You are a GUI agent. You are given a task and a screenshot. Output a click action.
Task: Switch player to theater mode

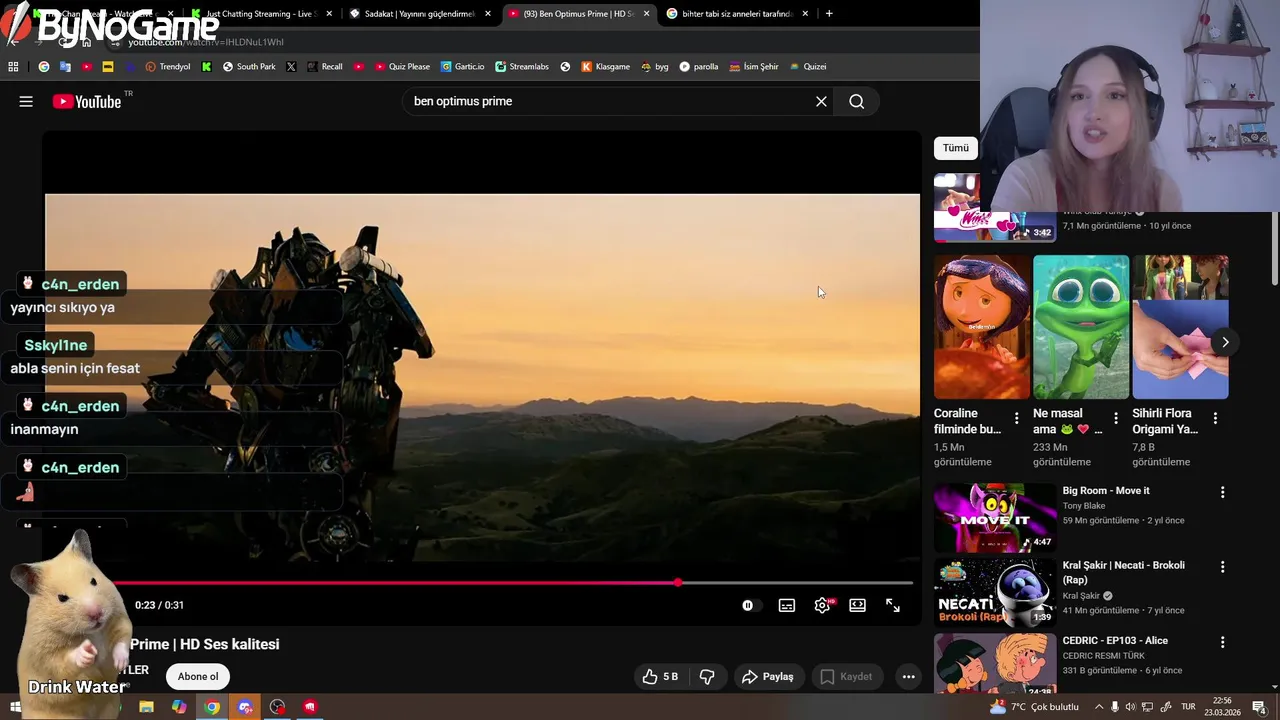857,605
